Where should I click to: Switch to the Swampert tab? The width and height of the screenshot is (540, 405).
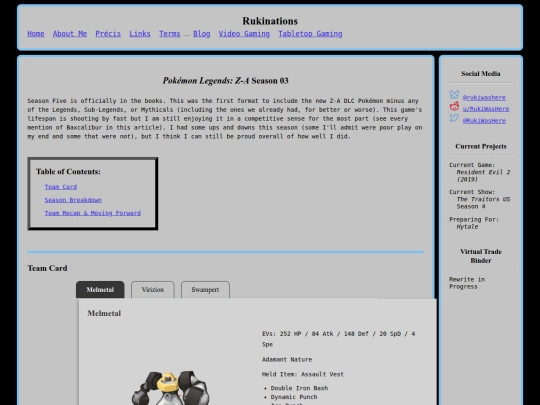coord(205,290)
